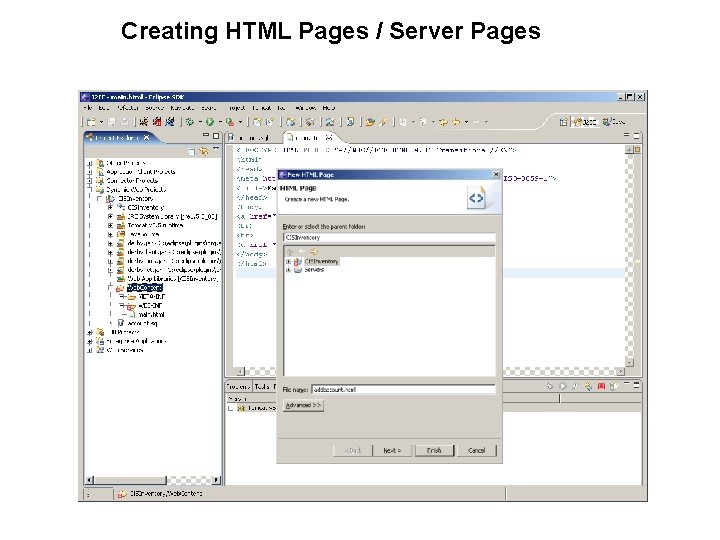Viewport: 720px width, 540px height.
Task: Open the Help menu in Eclipse
Action: pos(328,108)
